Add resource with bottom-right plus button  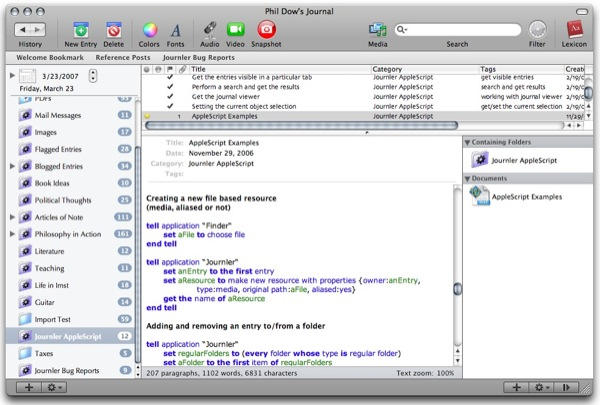pyautogui.click(x=516, y=387)
